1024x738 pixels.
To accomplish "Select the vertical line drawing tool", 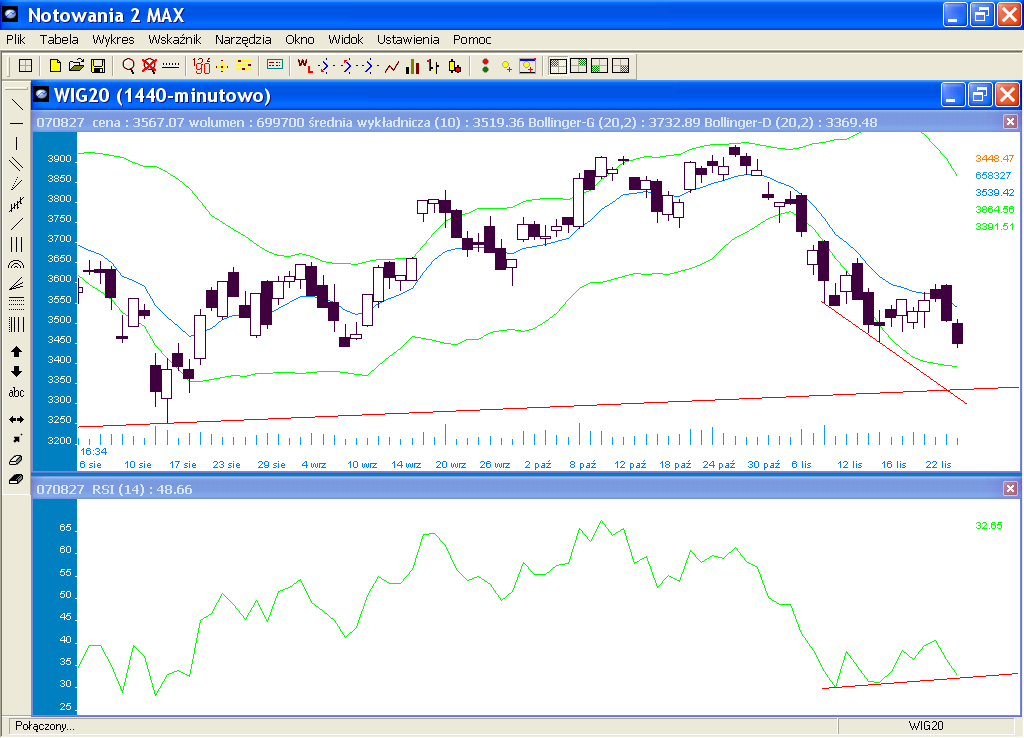I will tap(16, 144).
